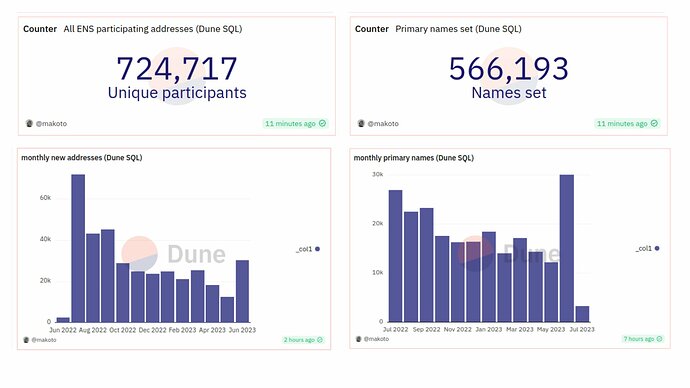690x388 pixels.
Task: Click _col1 legend dot in new addresses chart
Action: (317, 249)
